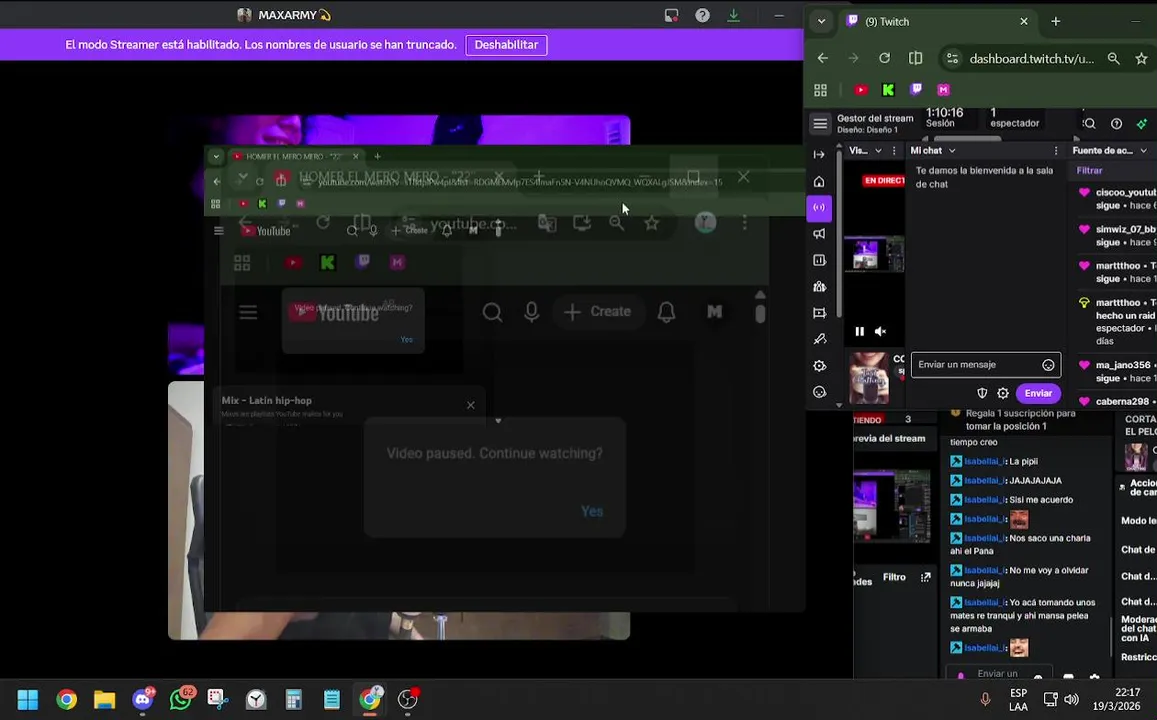Viewport: 1157px width, 720px height.
Task: Open Discord from the taskbar
Action: click(143, 699)
